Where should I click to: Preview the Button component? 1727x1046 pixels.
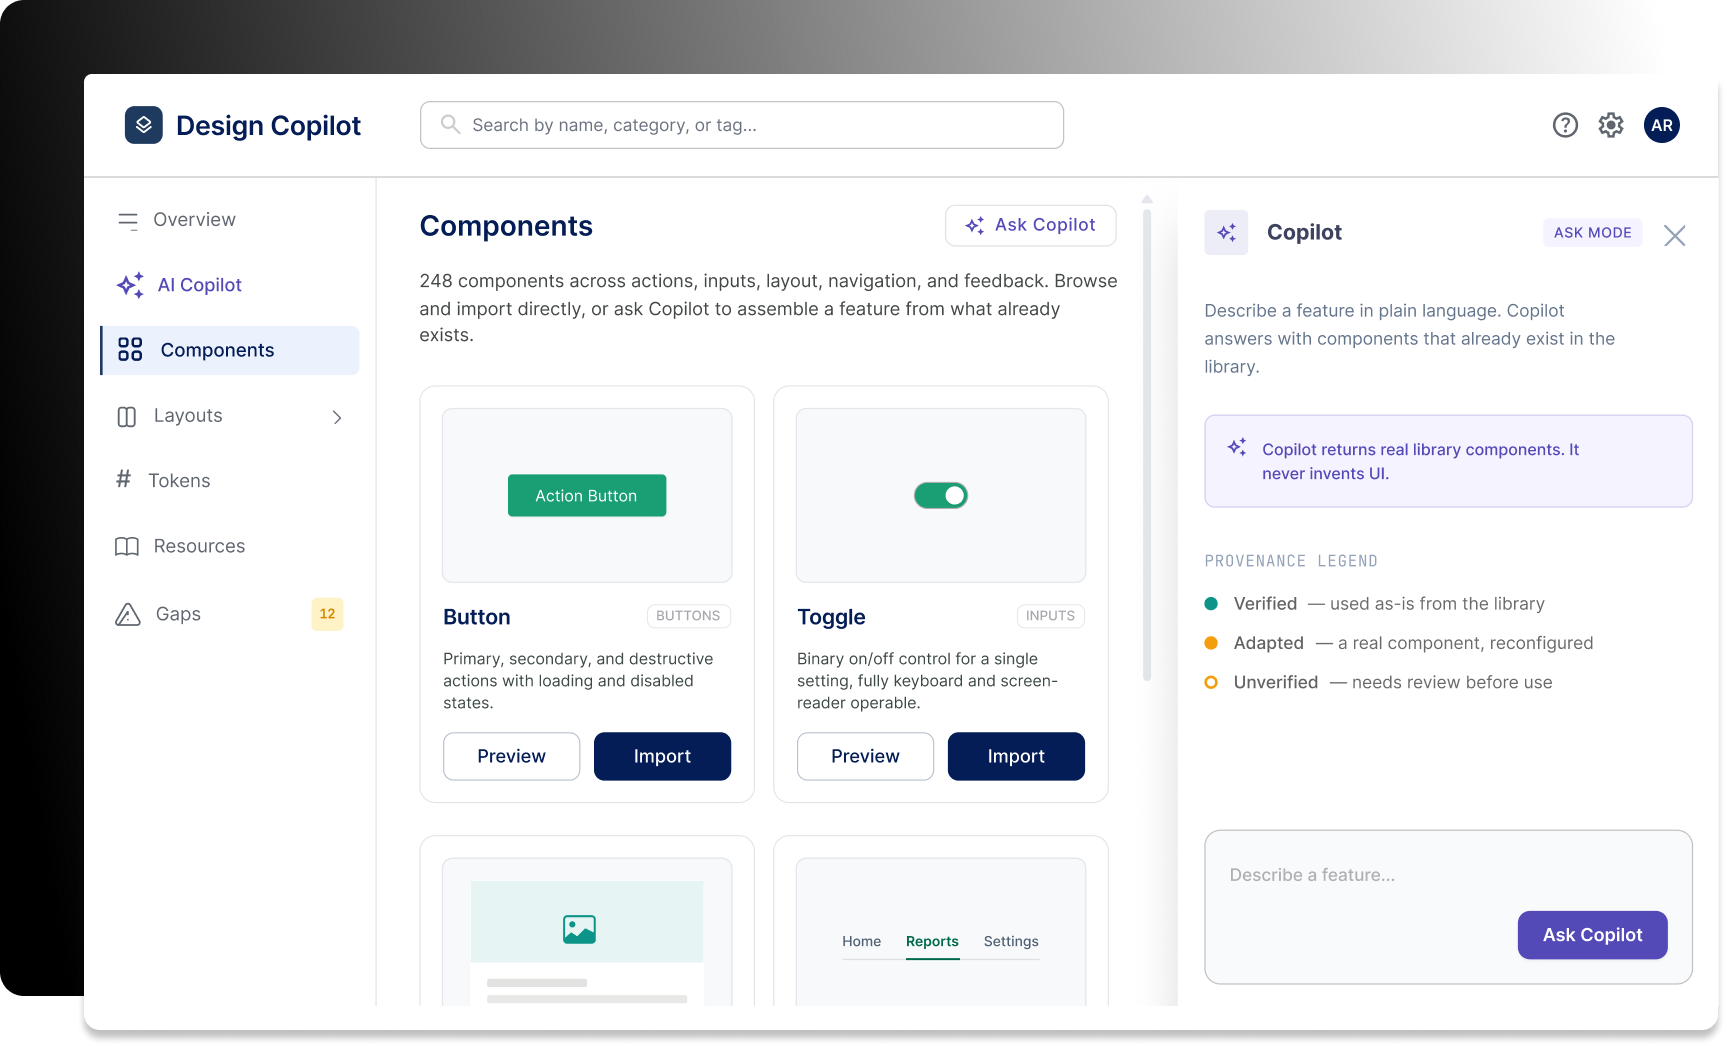pos(511,756)
